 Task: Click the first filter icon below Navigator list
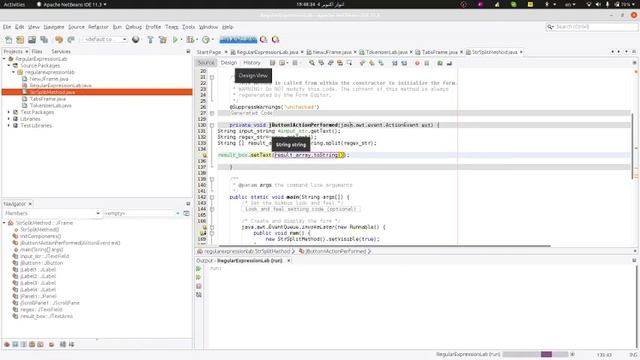pos(7,344)
